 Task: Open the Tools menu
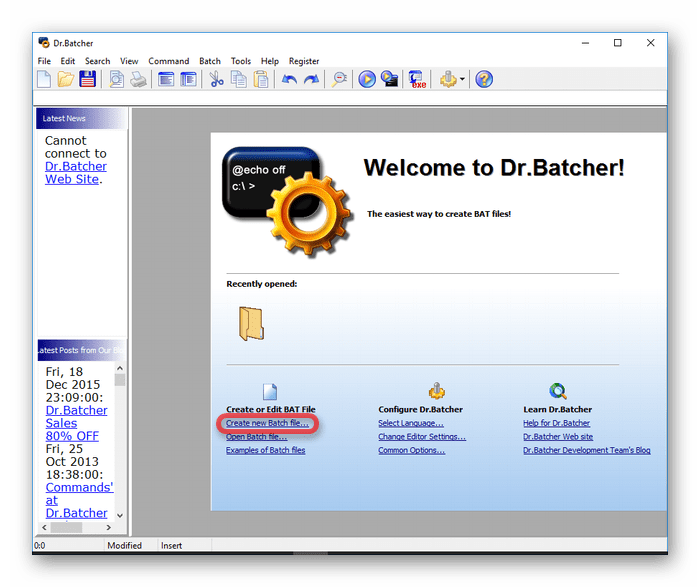pos(241,61)
